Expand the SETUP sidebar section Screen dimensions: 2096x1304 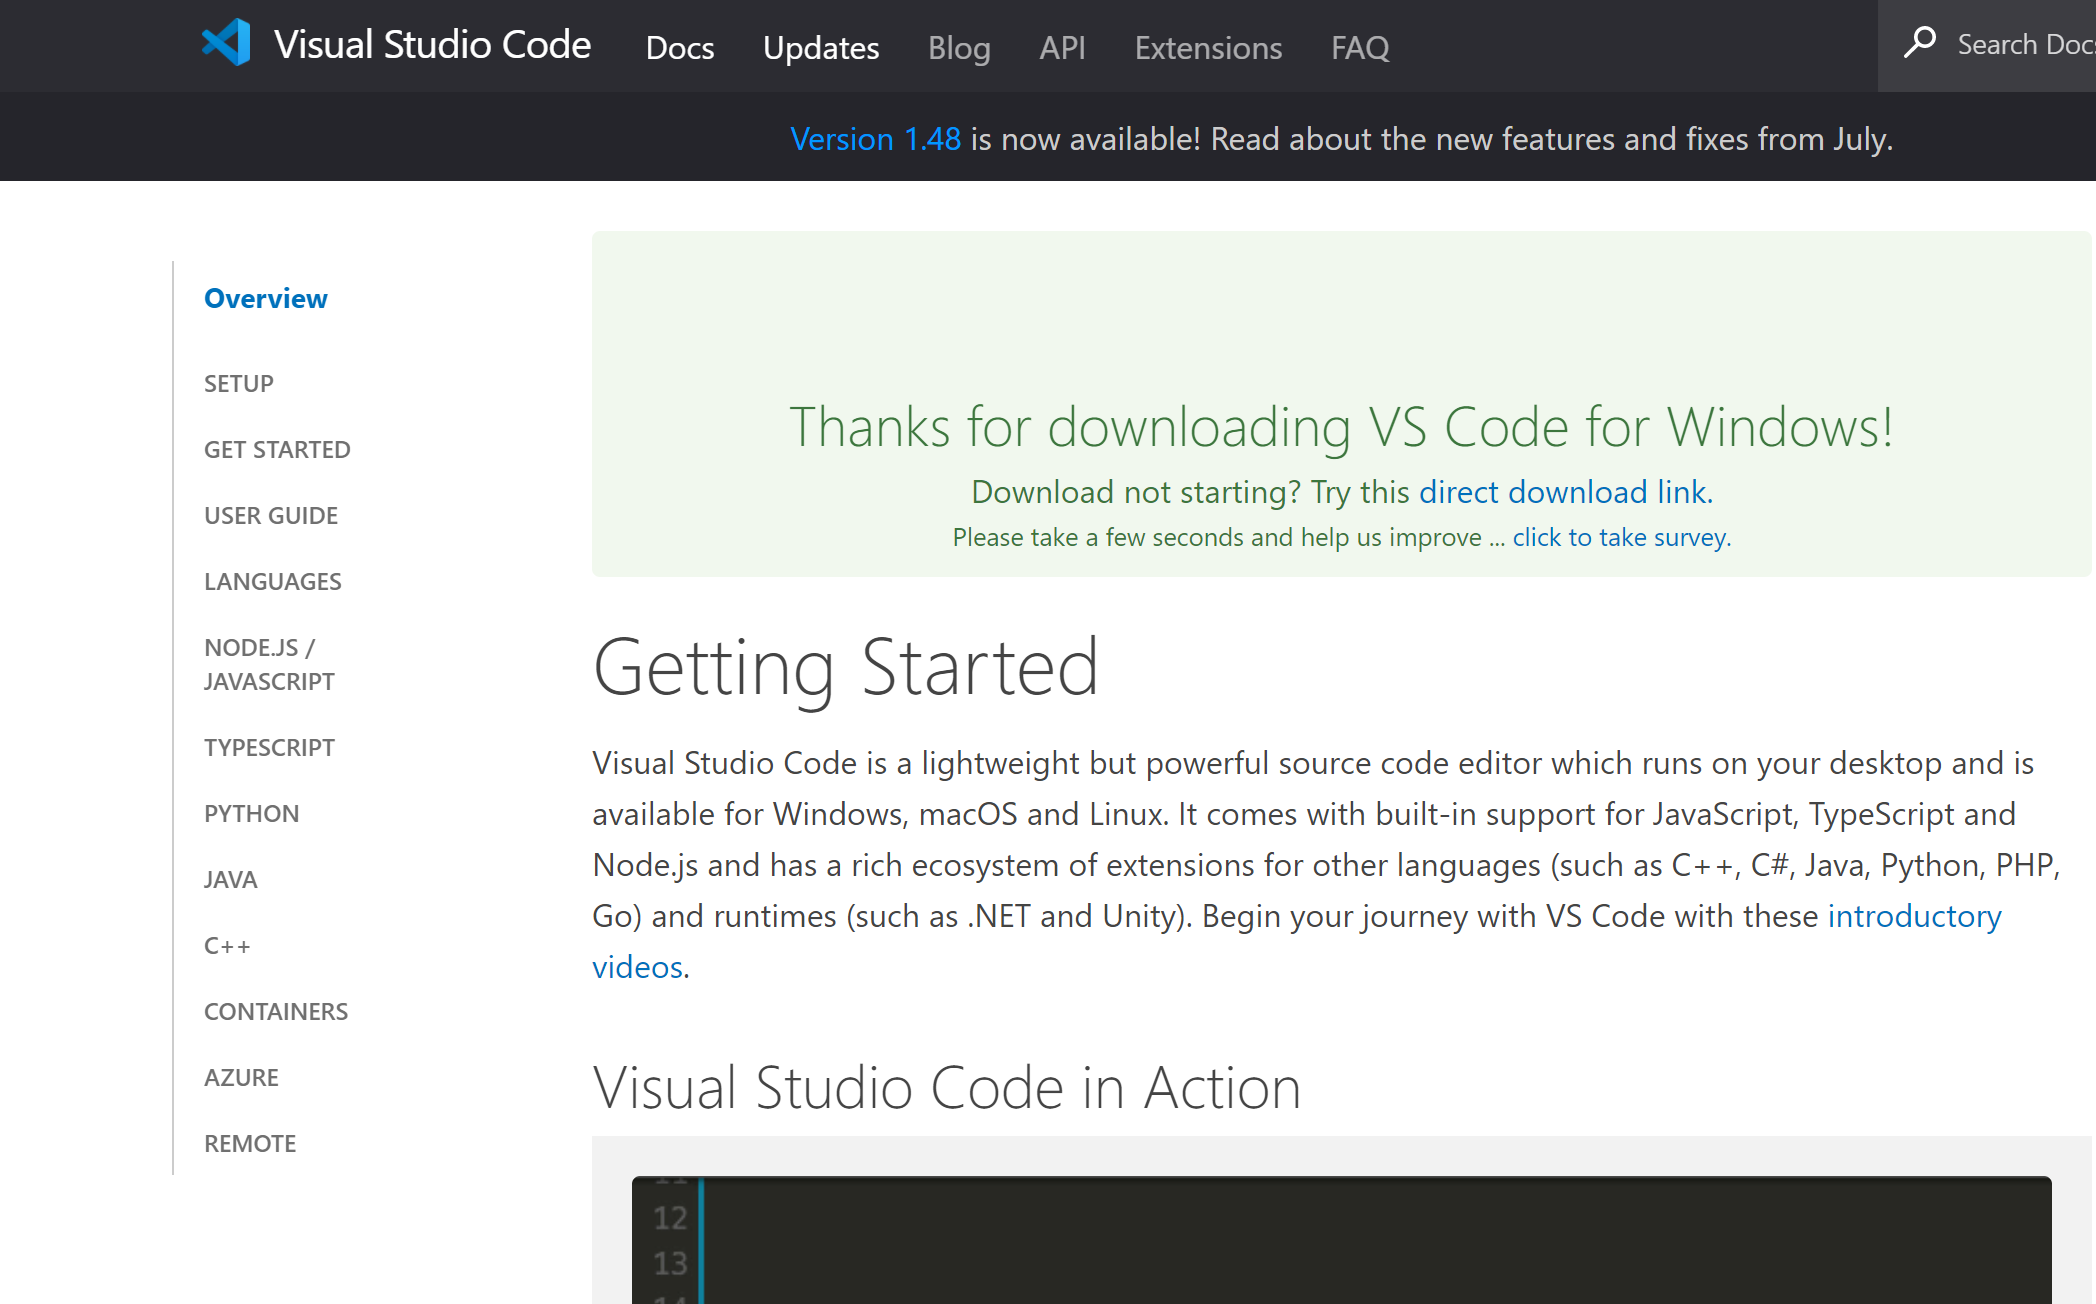click(x=239, y=383)
